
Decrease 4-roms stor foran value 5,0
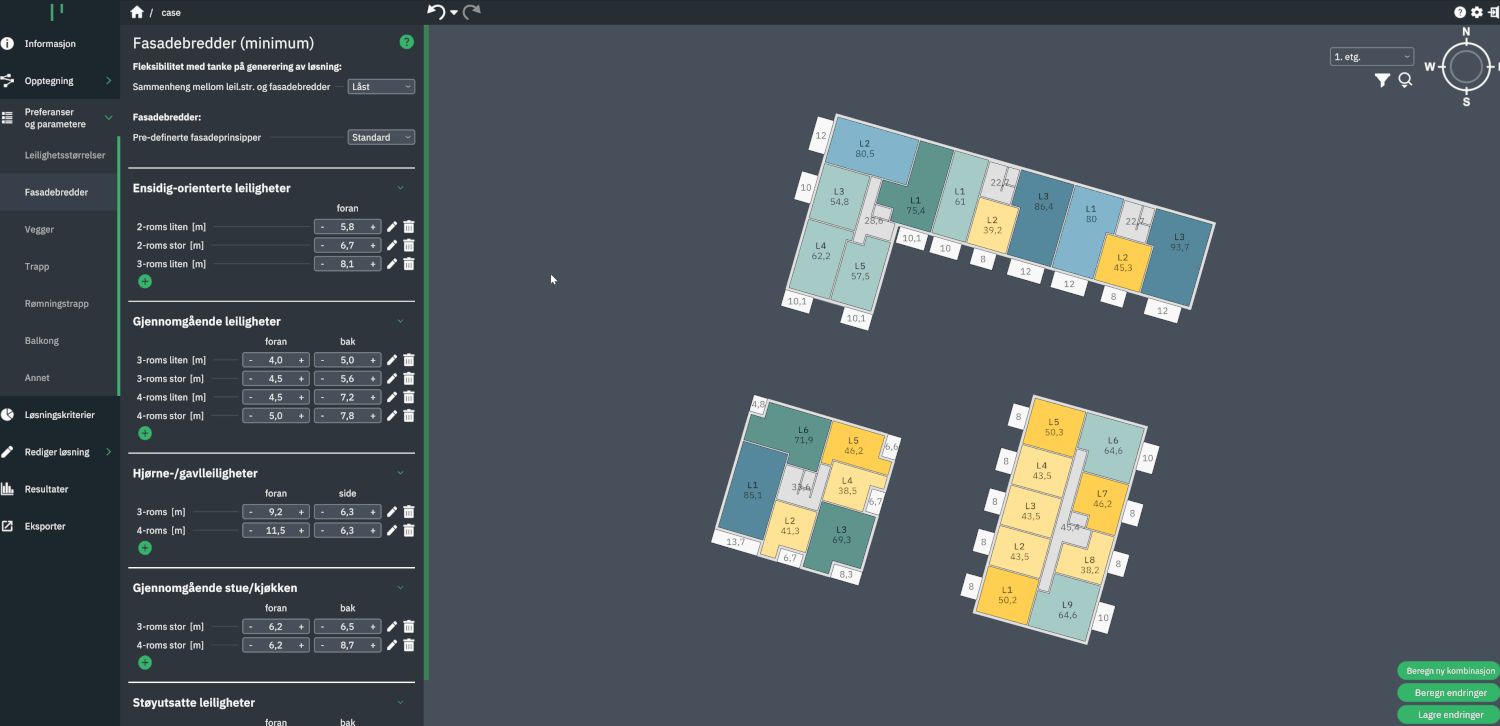tap(250, 416)
